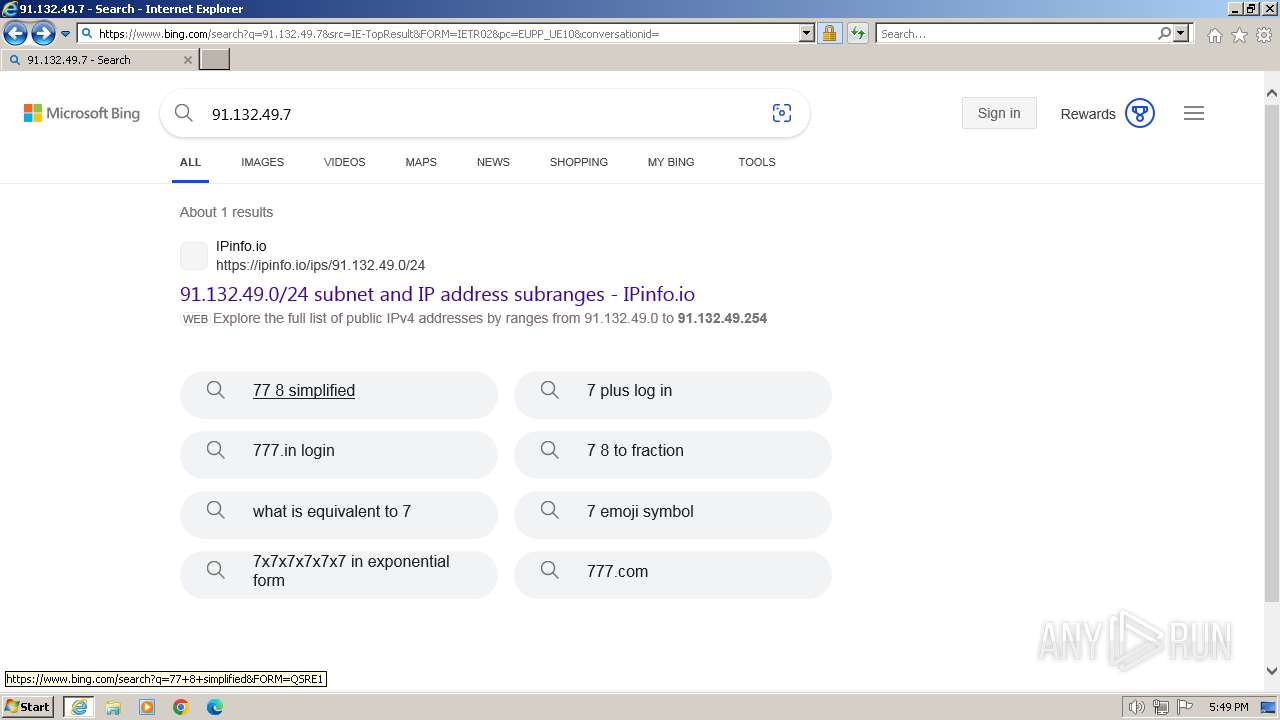Click the IPinfo.io site favicon
The height and width of the screenshot is (720, 1280).
[x=194, y=256]
